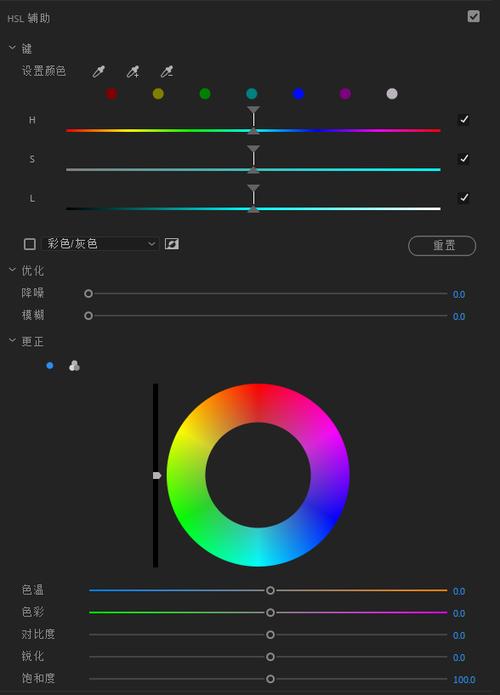Collapse the 优化 section
Image resolution: width=500 pixels, height=695 pixels.
(x=12, y=269)
